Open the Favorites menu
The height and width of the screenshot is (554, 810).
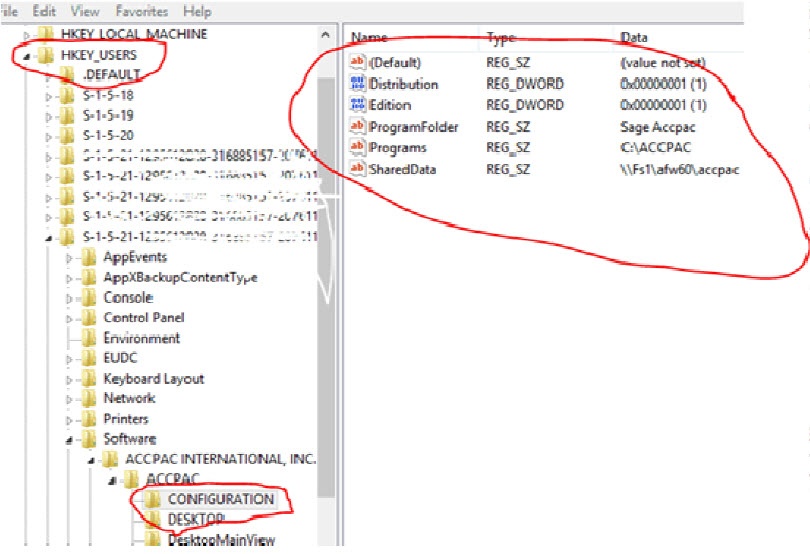pos(142,11)
